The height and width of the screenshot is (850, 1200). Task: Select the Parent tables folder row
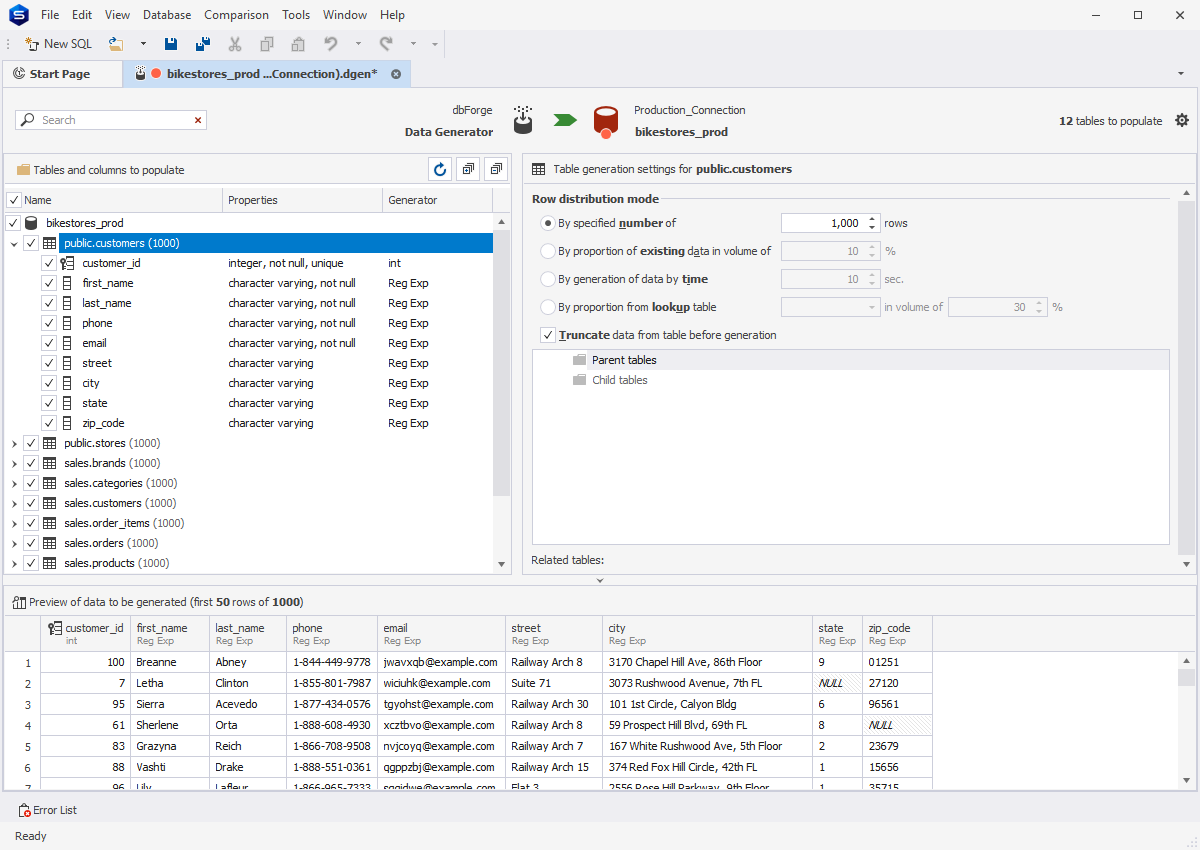[850, 360]
